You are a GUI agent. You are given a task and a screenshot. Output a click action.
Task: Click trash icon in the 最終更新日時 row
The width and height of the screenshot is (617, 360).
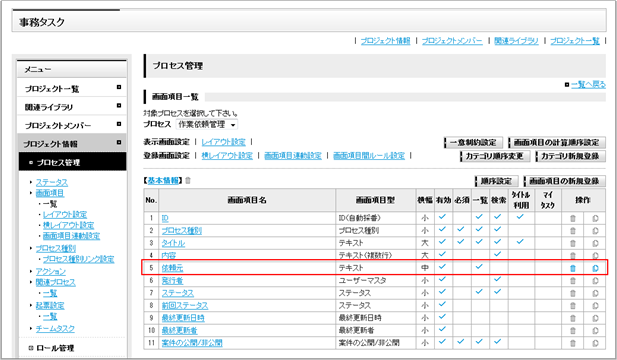click(573, 318)
